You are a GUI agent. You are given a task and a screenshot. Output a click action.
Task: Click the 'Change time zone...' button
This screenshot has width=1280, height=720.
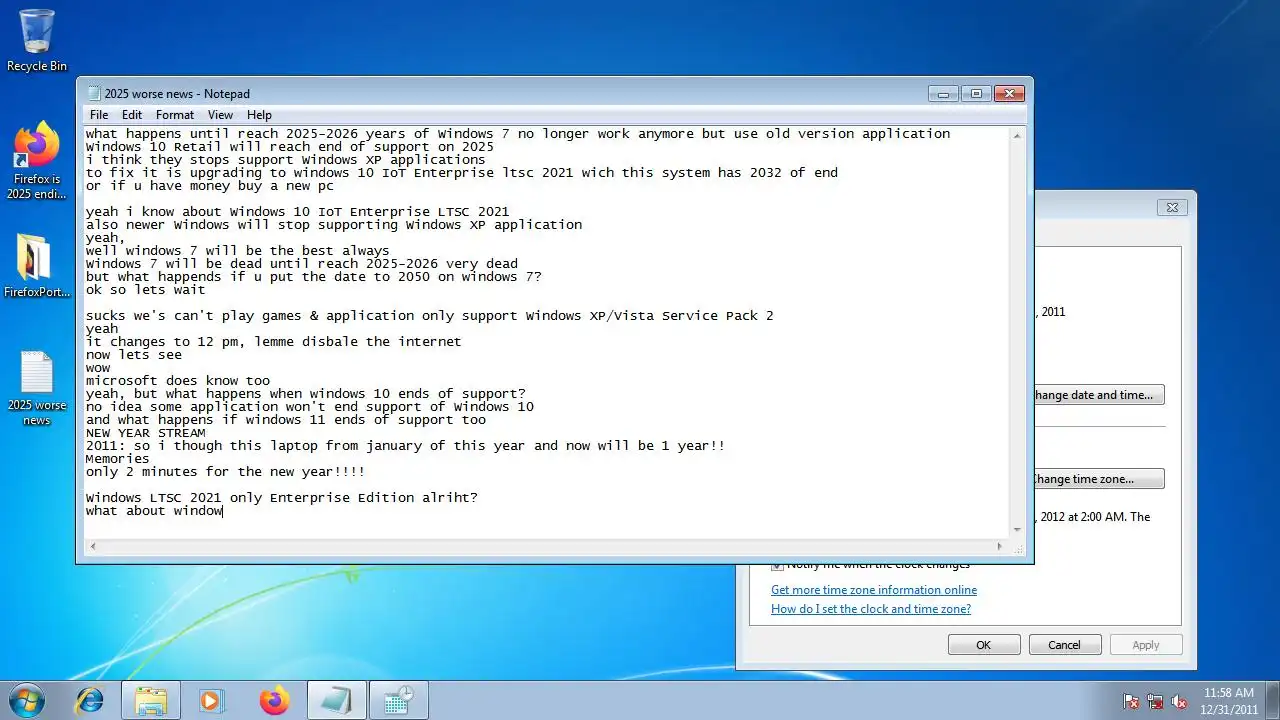(1097, 479)
